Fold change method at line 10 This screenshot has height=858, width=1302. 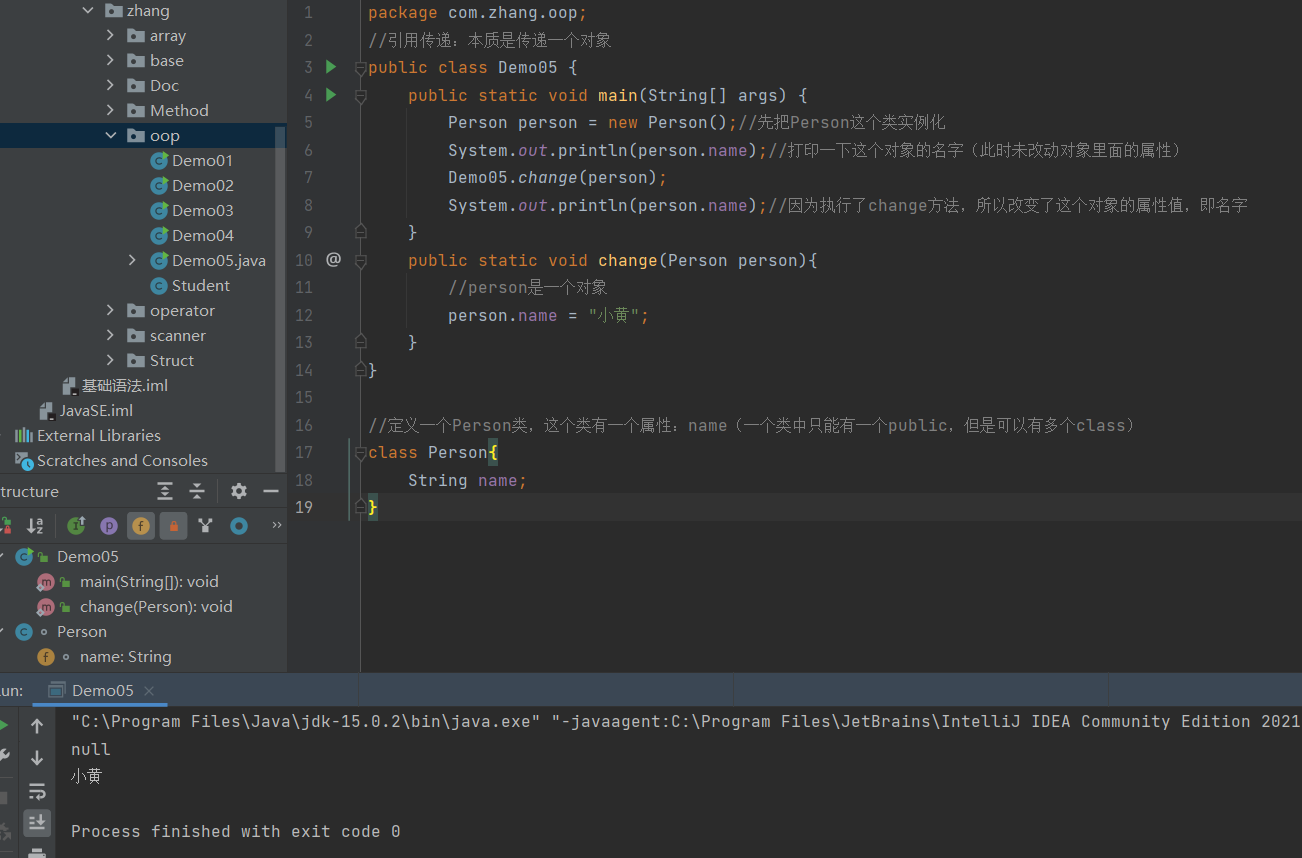360,260
